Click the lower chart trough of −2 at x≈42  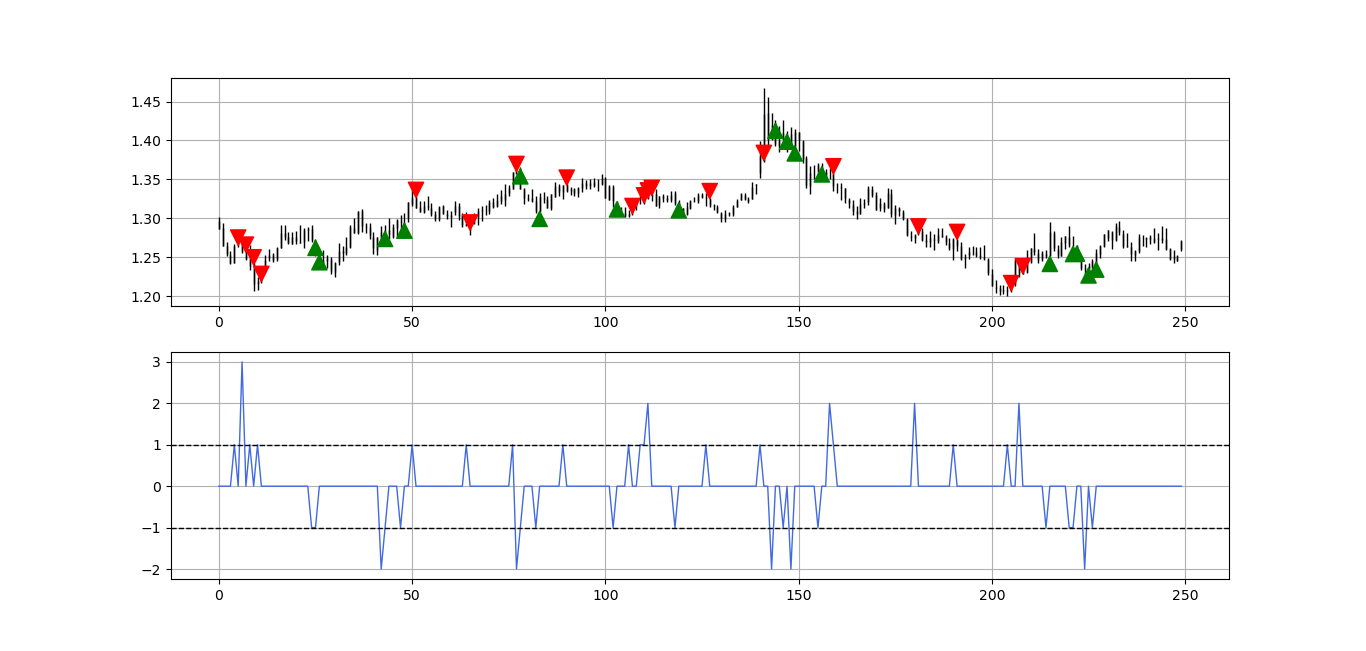(x=381, y=567)
